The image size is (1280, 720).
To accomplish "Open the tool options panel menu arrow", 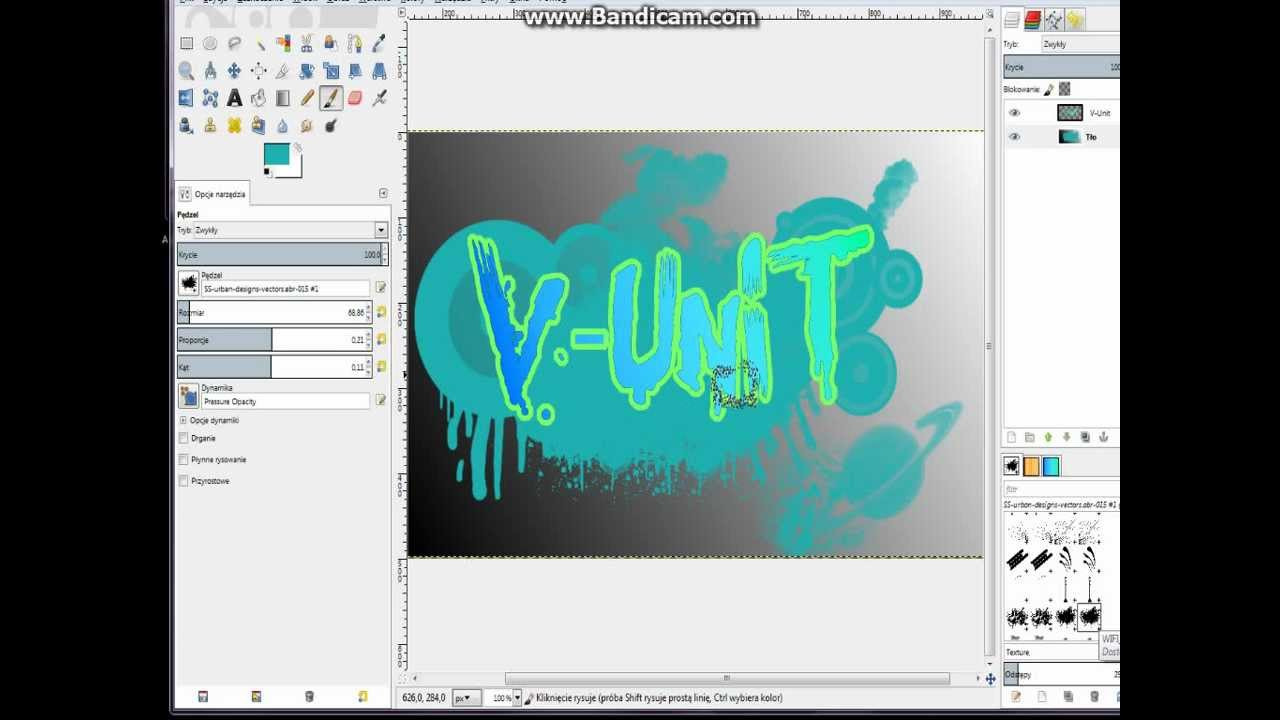I will [383, 193].
